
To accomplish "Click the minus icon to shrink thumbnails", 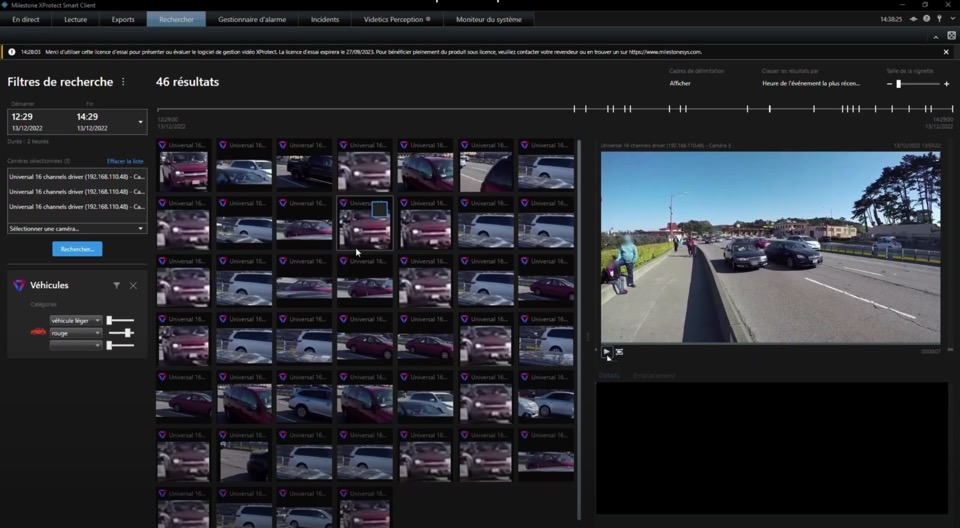I will pyautogui.click(x=889, y=84).
